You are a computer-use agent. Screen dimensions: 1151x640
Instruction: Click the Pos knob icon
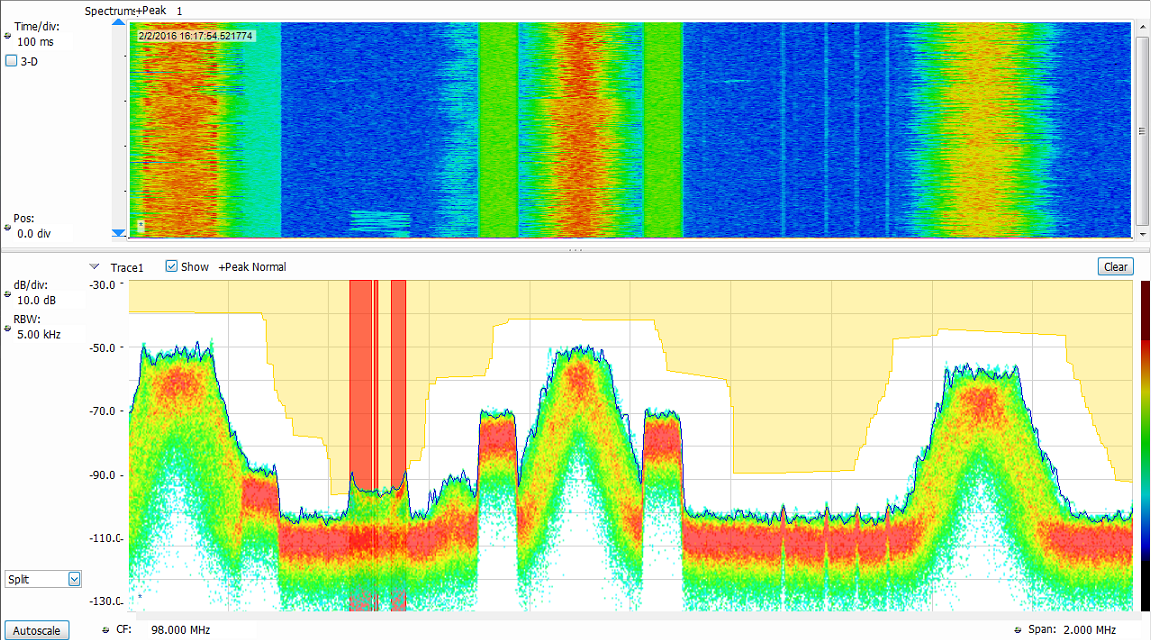point(9,227)
